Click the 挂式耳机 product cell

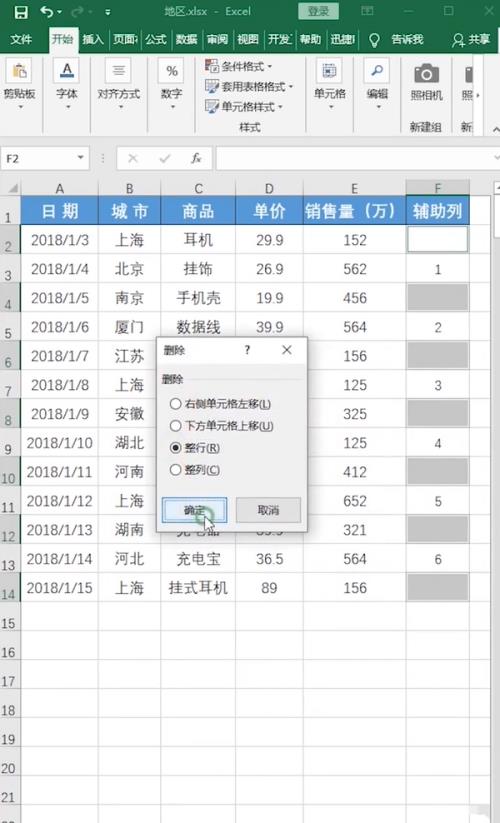pyautogui.click(x=198, y=587)
